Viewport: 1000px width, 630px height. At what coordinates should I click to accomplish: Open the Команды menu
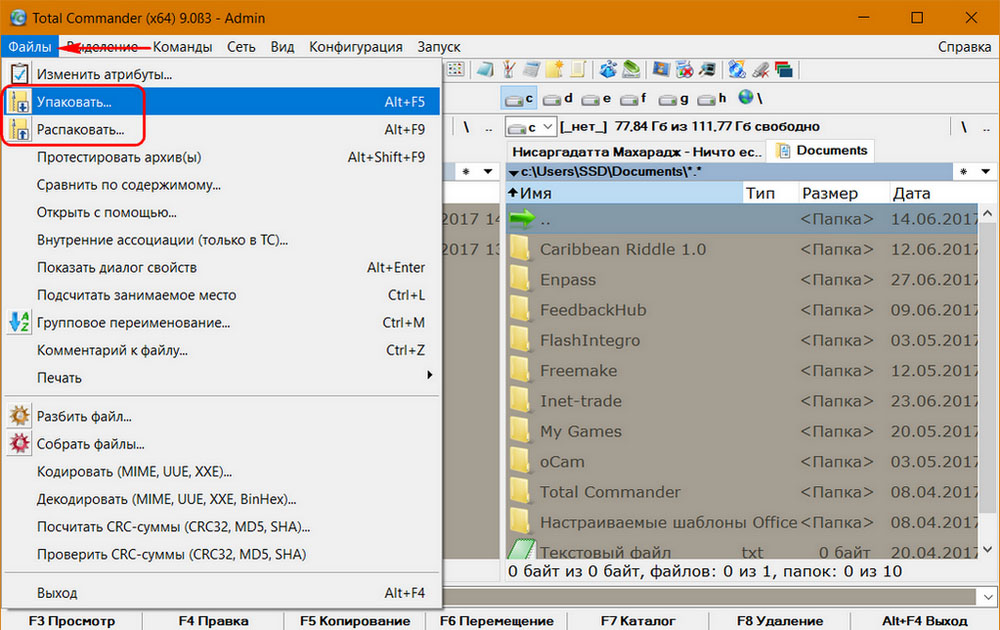tap(182, 47)
